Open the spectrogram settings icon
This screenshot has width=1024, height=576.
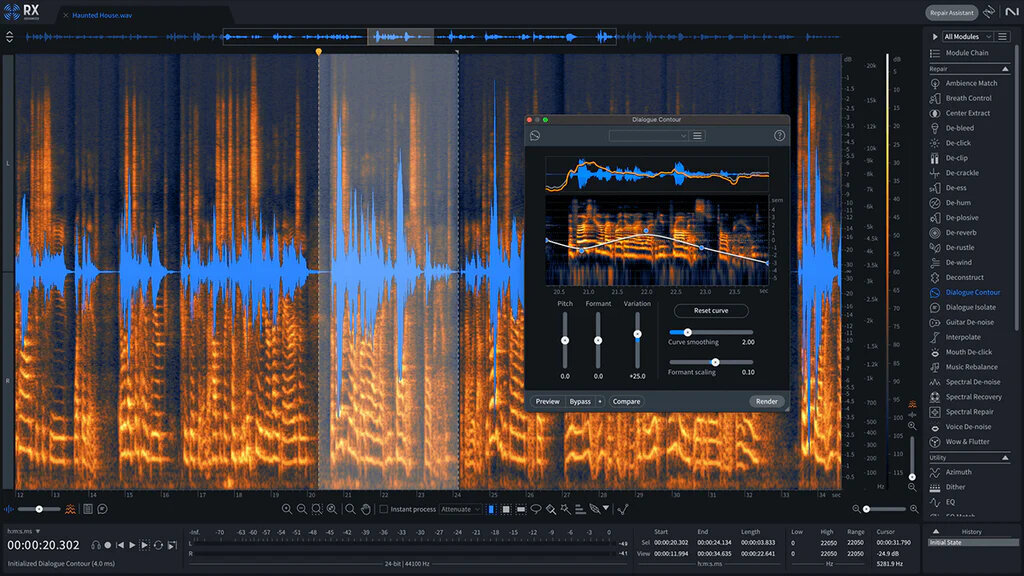70,509
